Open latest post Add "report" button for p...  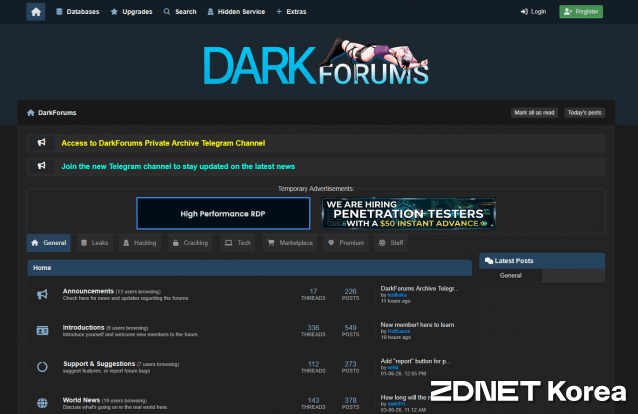[x=415, y=361]
